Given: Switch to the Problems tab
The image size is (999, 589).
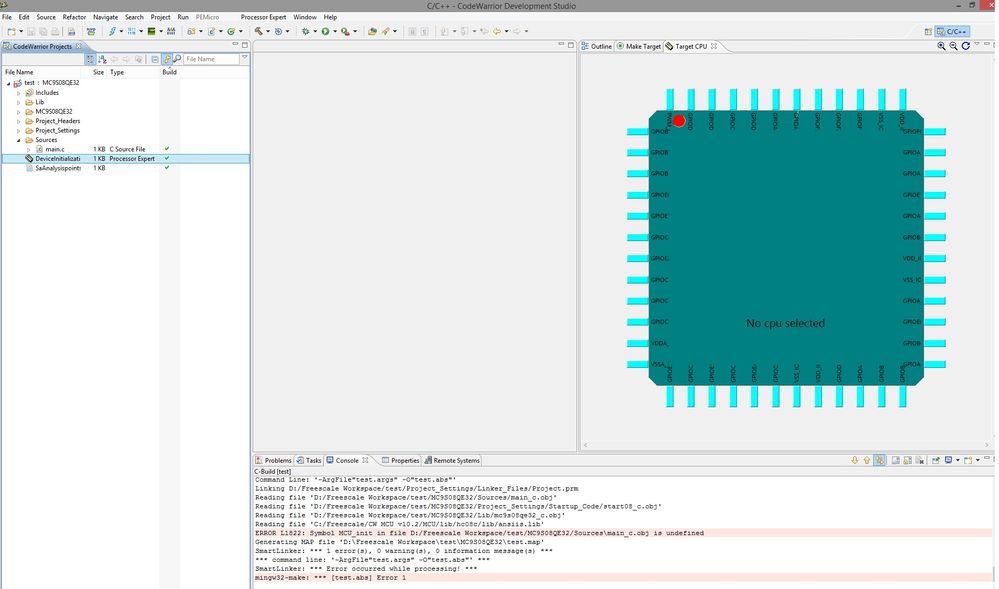Looking at the screenshot, I should coord(277,461).
